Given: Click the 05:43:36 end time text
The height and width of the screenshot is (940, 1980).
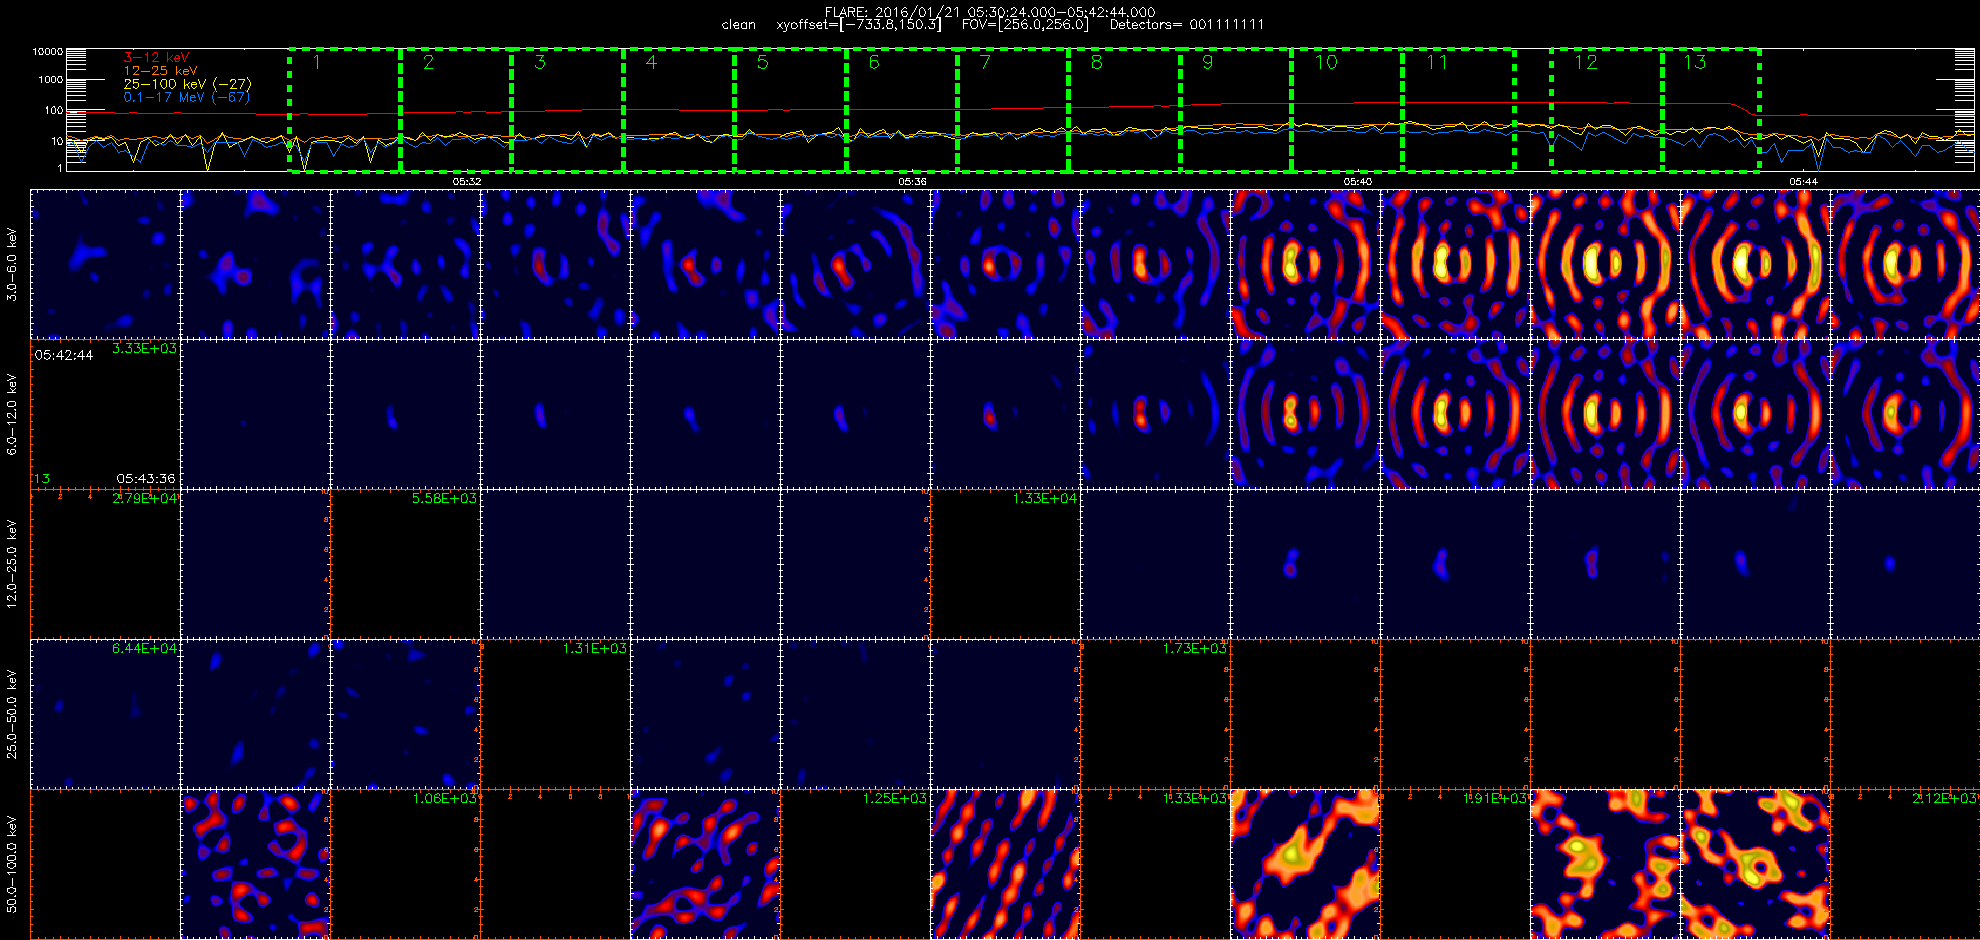Looking at the screenshot, I should [146, 479].
